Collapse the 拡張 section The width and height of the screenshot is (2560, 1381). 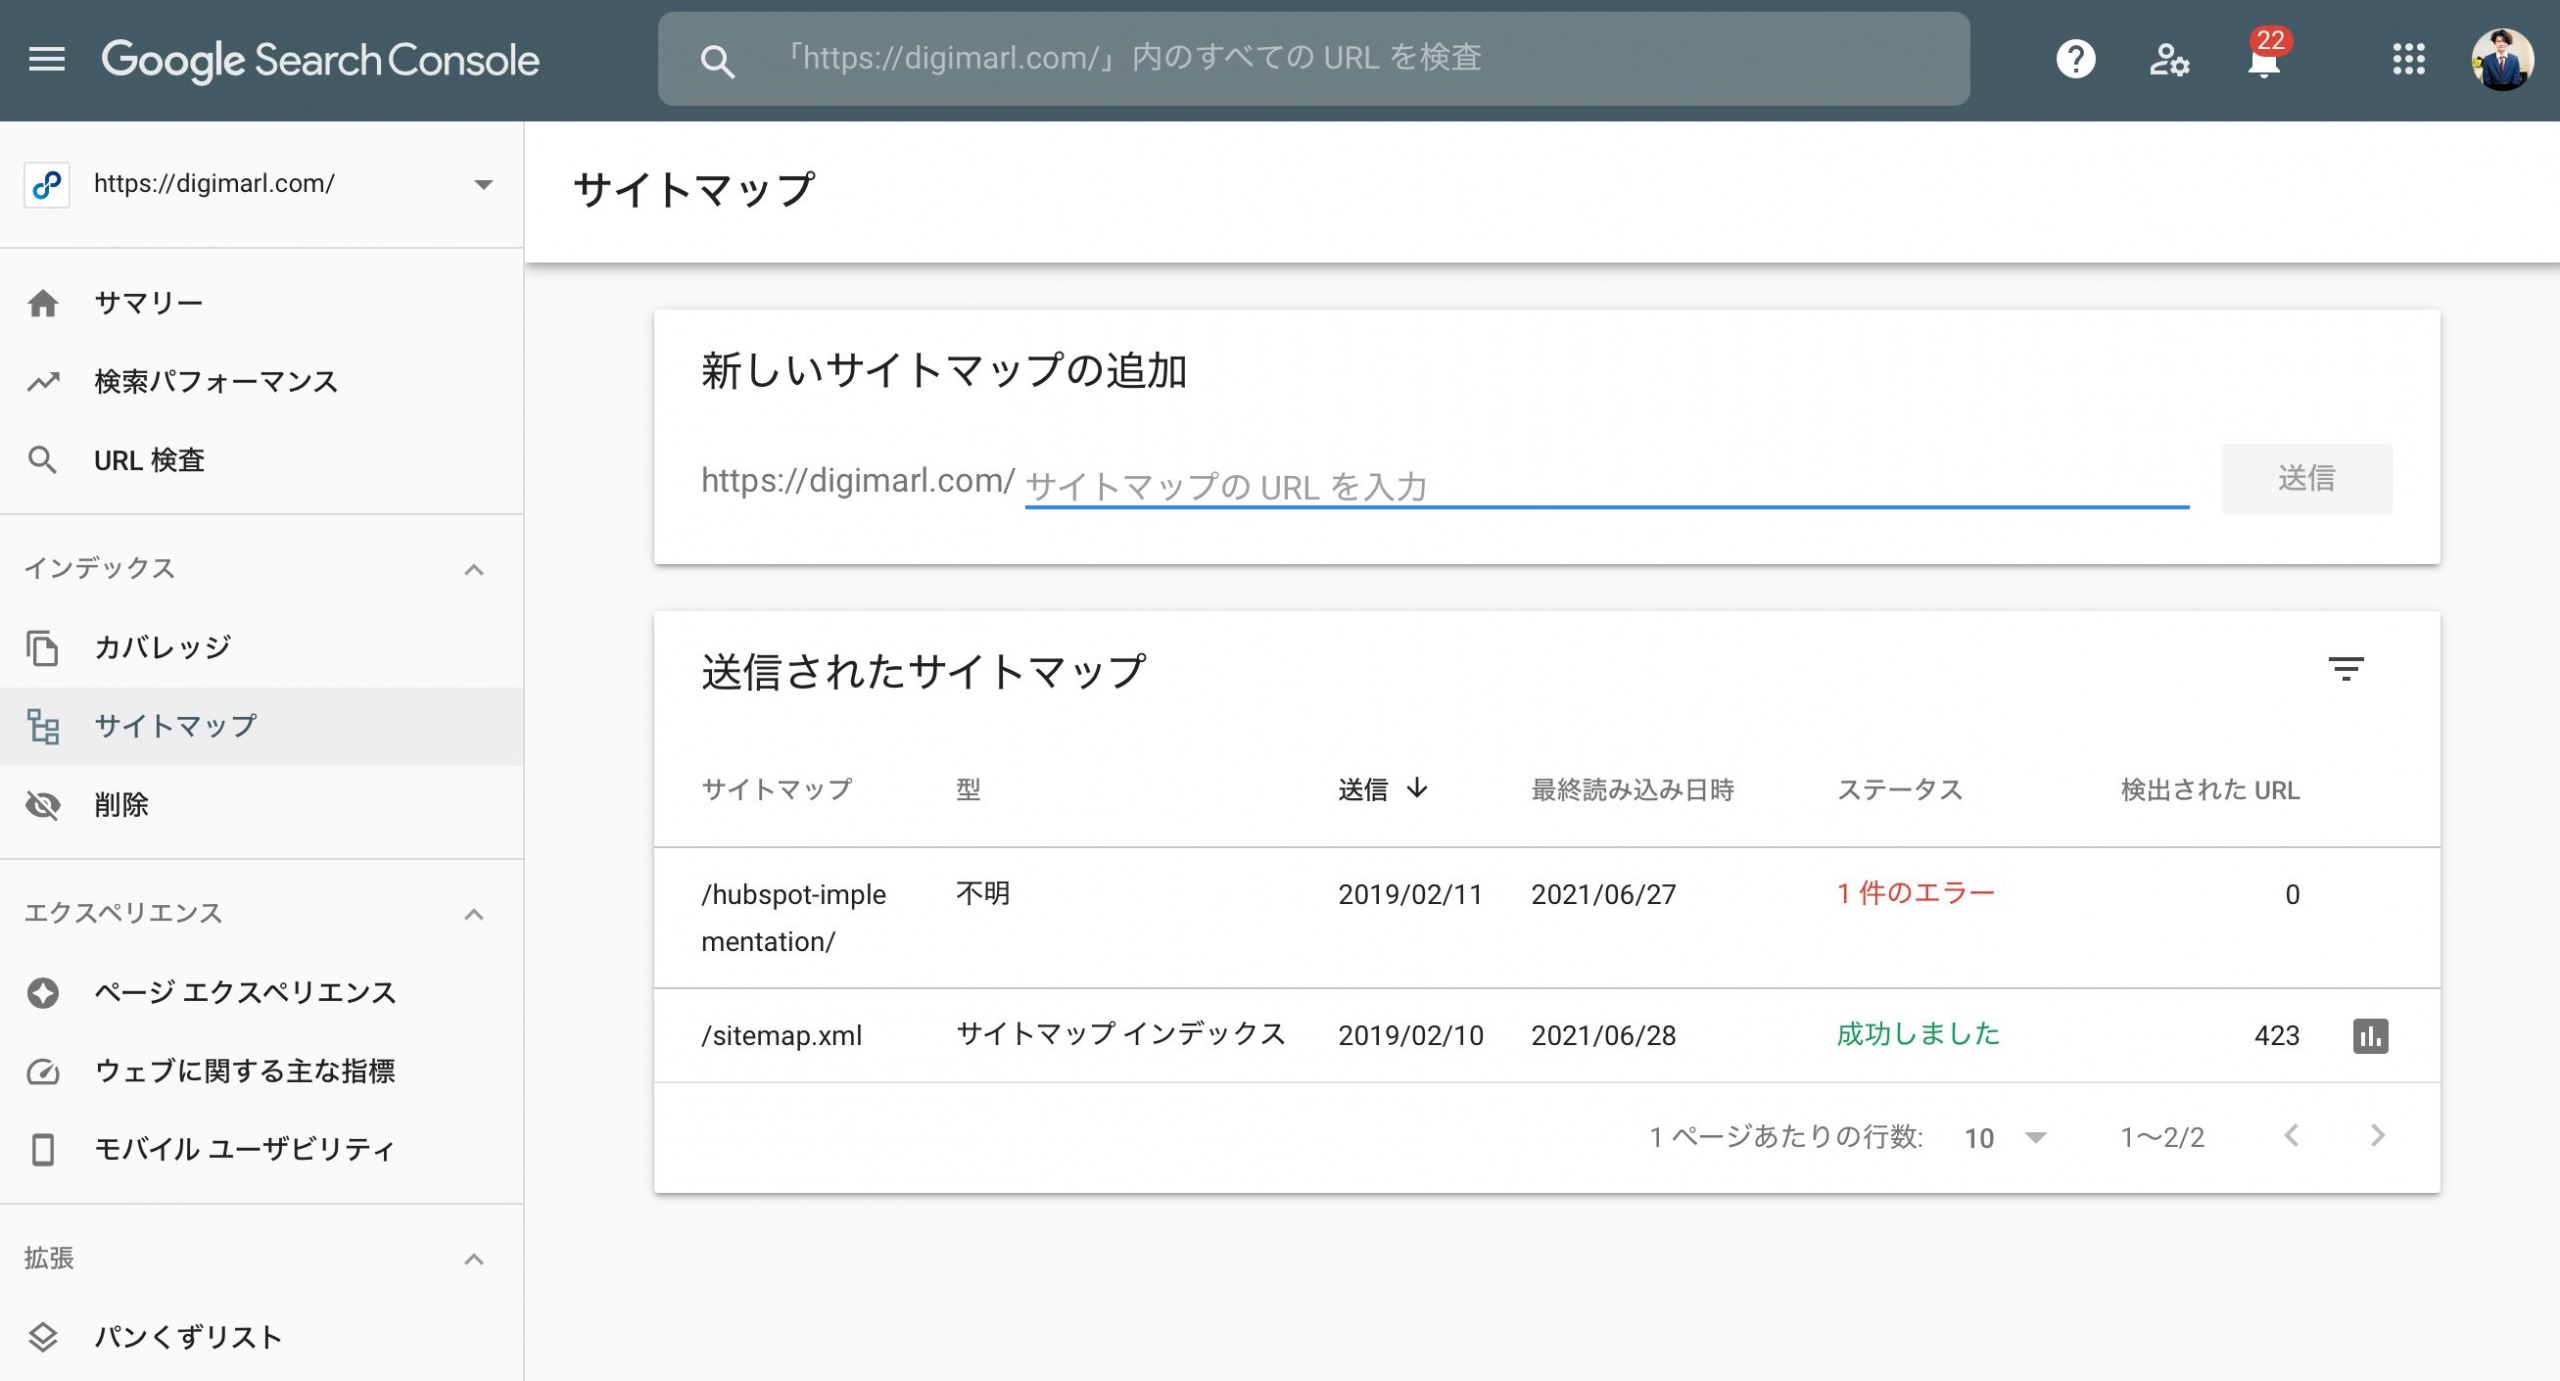[x=474, y=1260]
